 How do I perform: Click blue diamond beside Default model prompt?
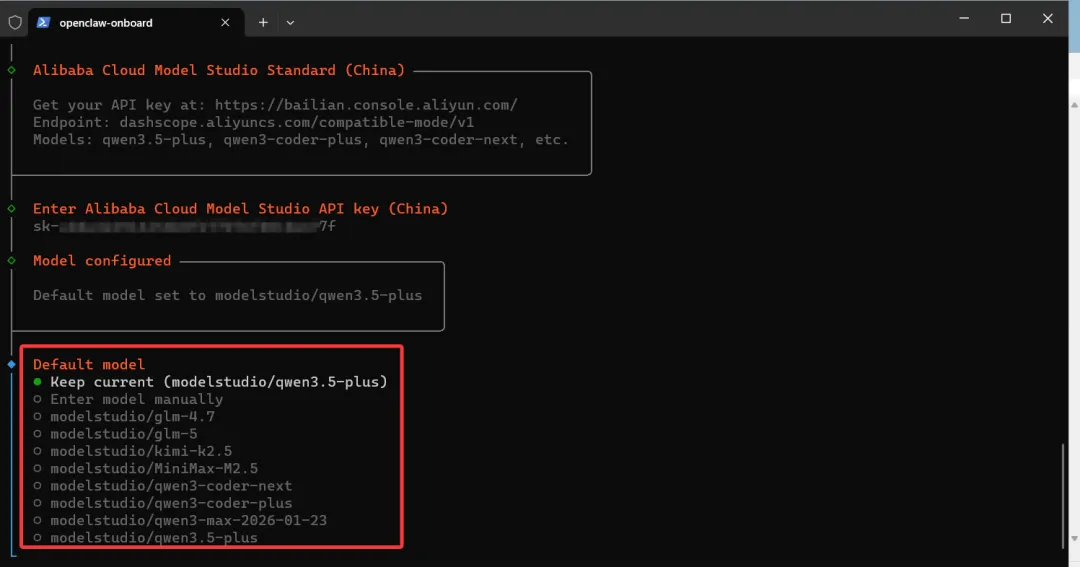[x=12, y=364]
